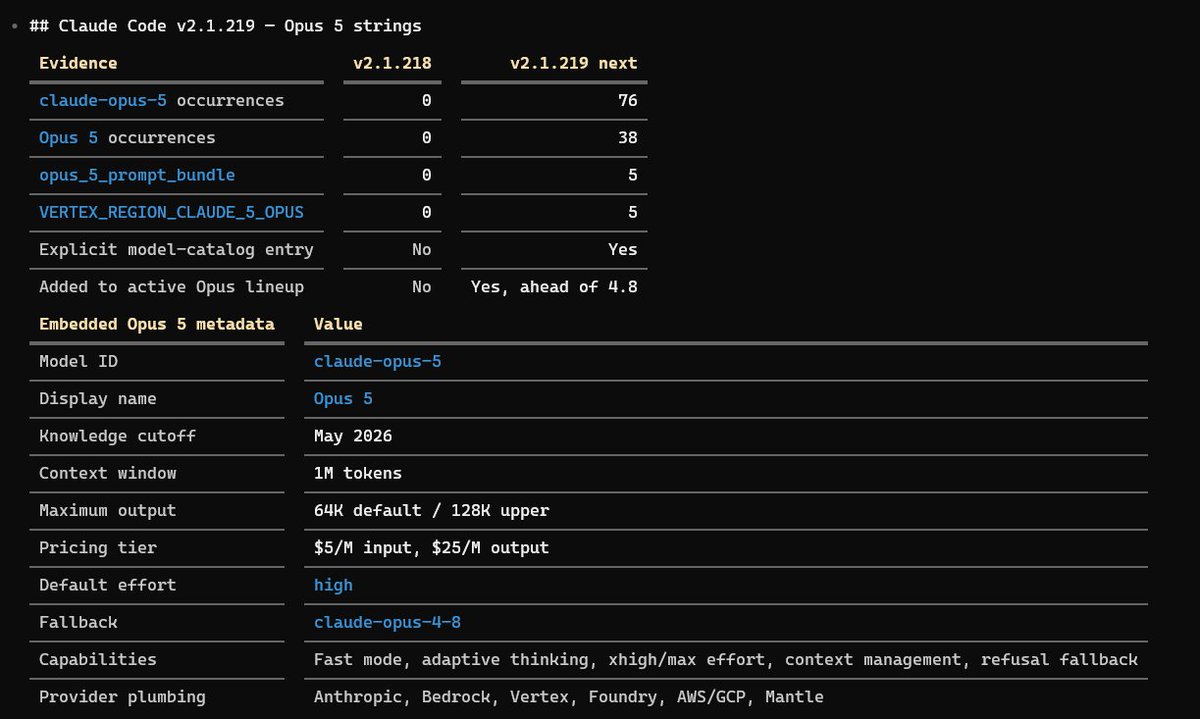
Task: Select the "v2.1.219 next" column header
Action: [x=573, y=63]
